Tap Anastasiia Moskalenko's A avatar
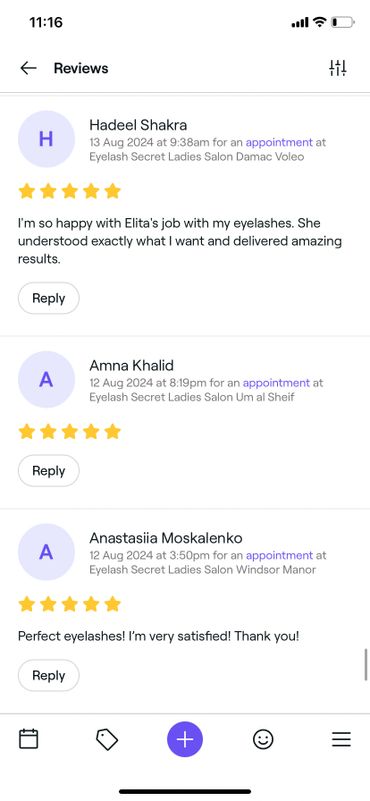The height and width of the screenshot is (801, 370). 47,552
